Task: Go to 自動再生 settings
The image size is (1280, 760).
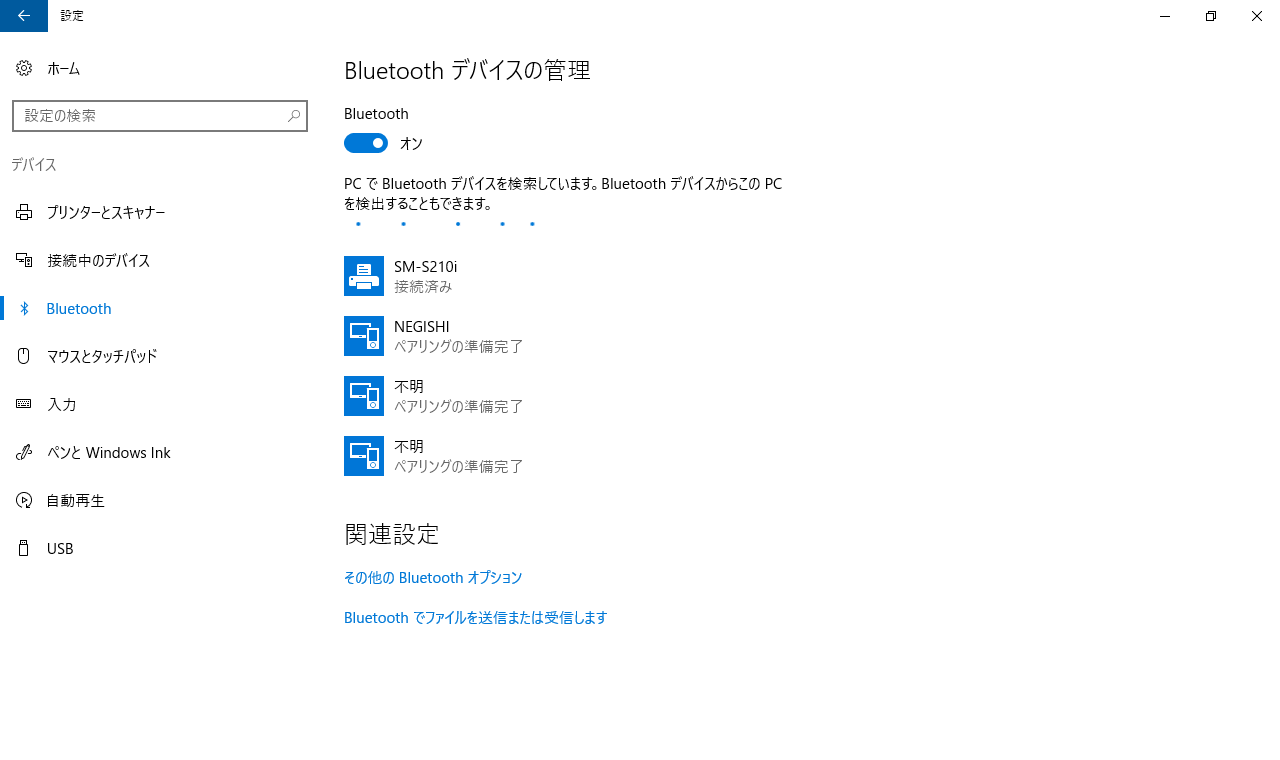Action: [76, 500]
